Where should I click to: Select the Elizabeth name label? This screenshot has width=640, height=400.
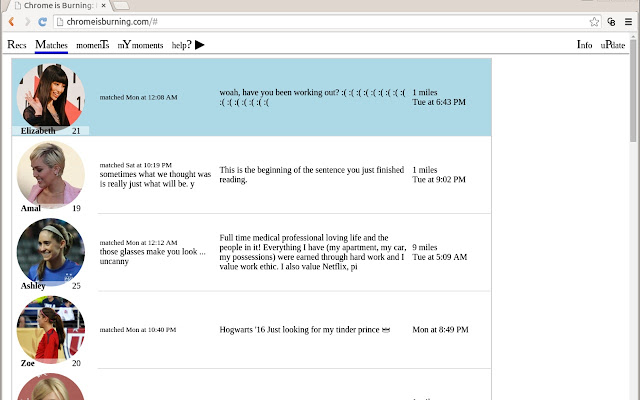(x=38, y=131)
